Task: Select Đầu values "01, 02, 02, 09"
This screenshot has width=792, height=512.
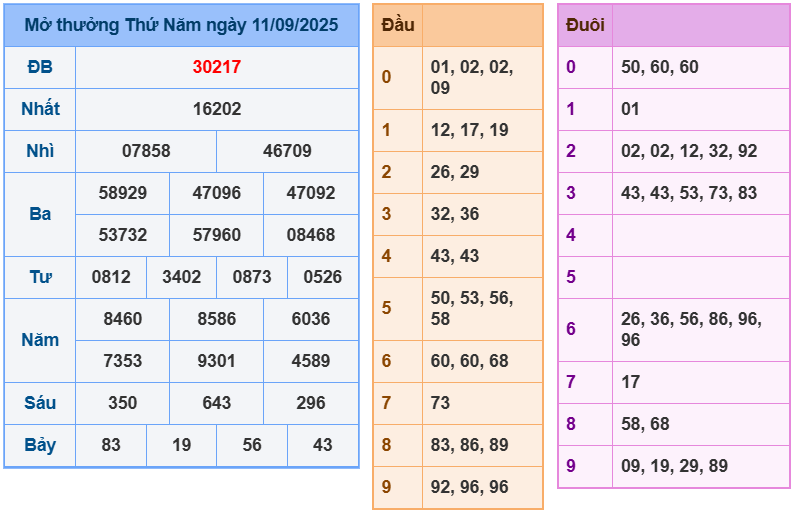Action: (x=472, y=77)
